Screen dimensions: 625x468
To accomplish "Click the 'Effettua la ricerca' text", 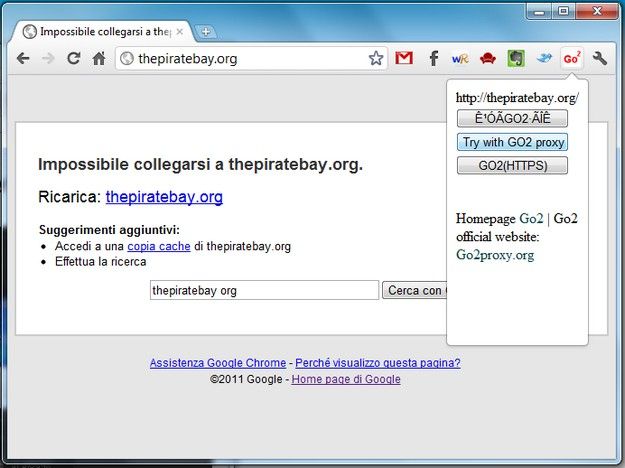I will click(x=100, y=262).
